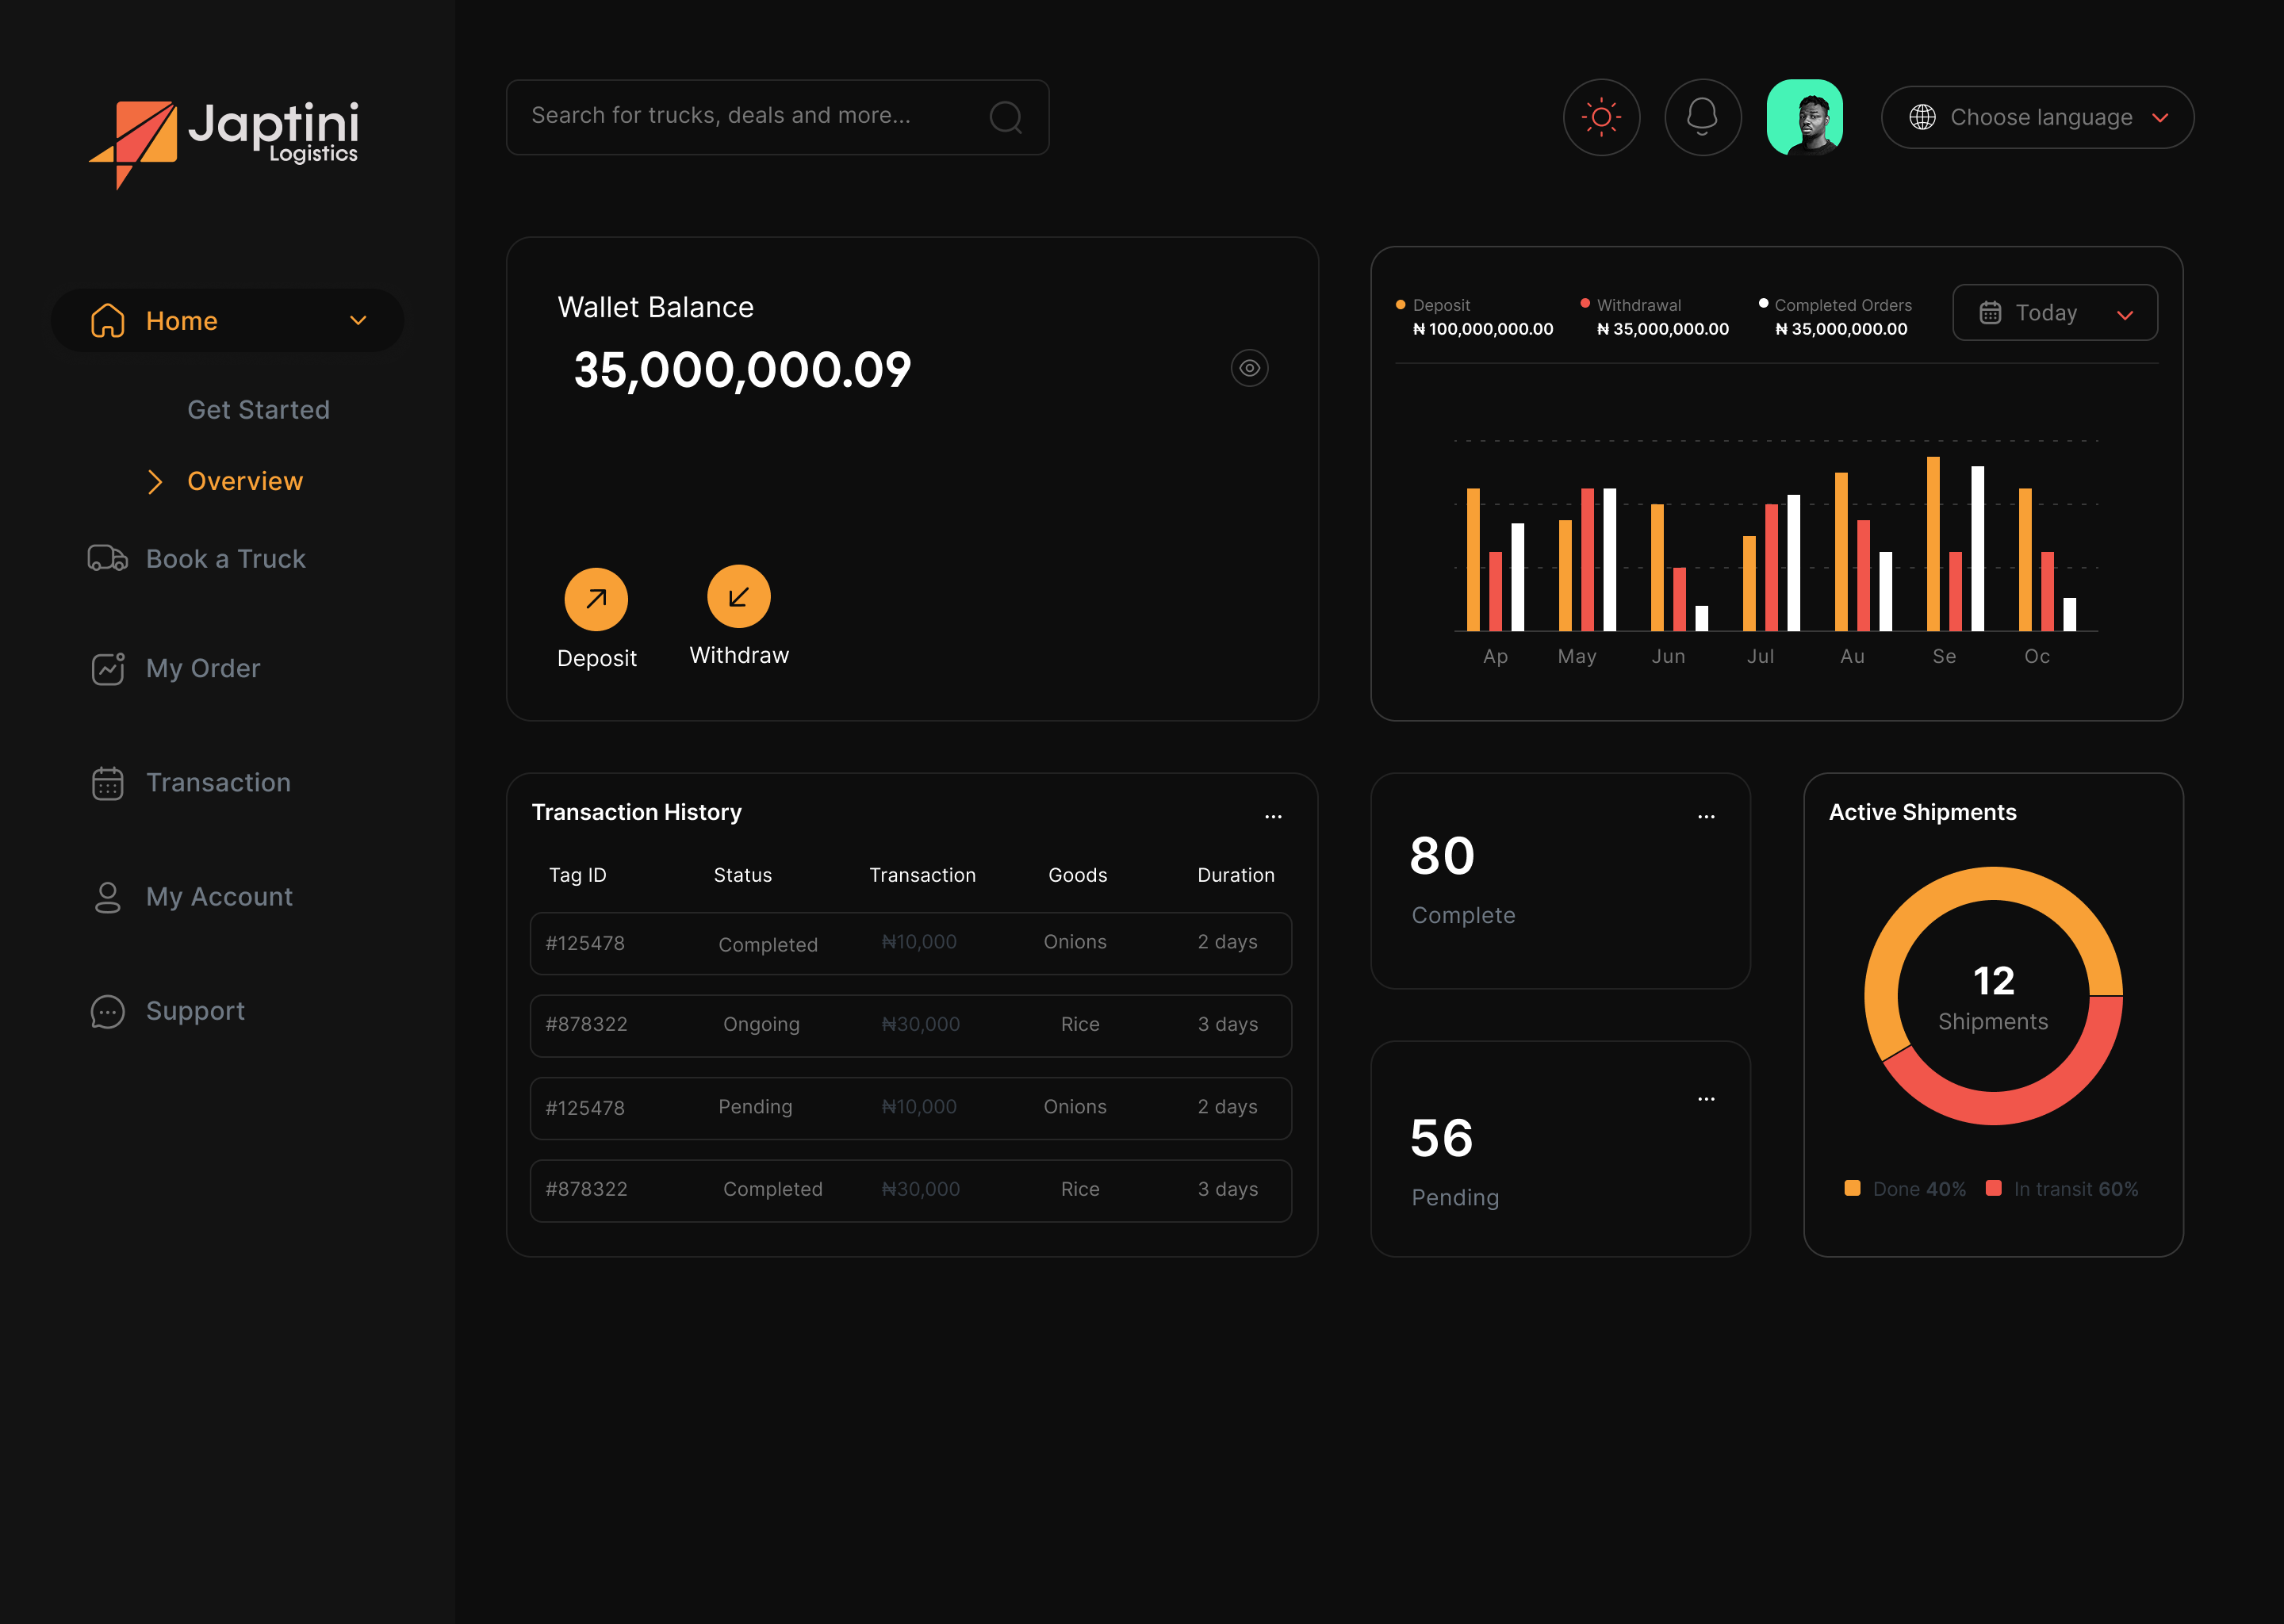This screenshot has width=2284, height=1624.
Task: Click the Status column header
Action: tap(742, 875)
